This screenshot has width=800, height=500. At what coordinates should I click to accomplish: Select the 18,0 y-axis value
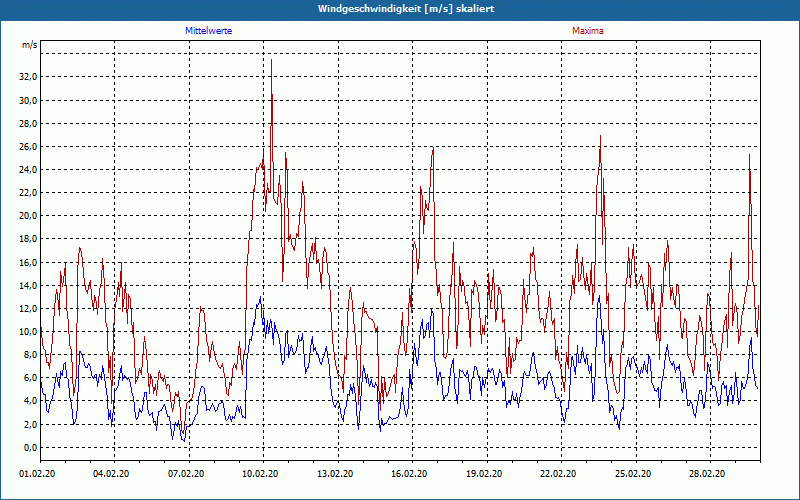[29, 239]
